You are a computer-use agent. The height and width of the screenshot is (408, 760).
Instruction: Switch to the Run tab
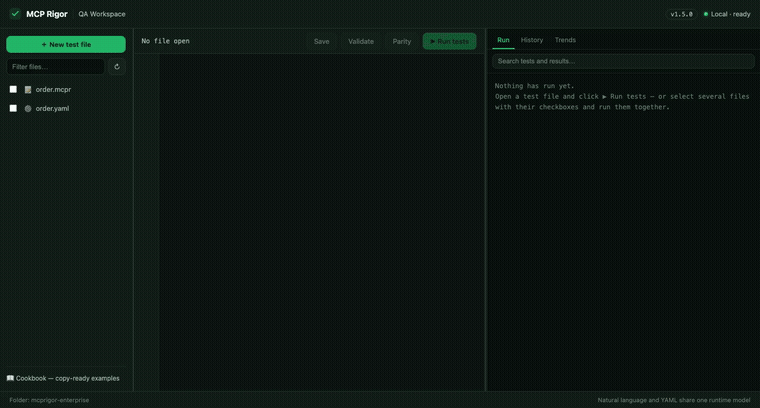503,40
